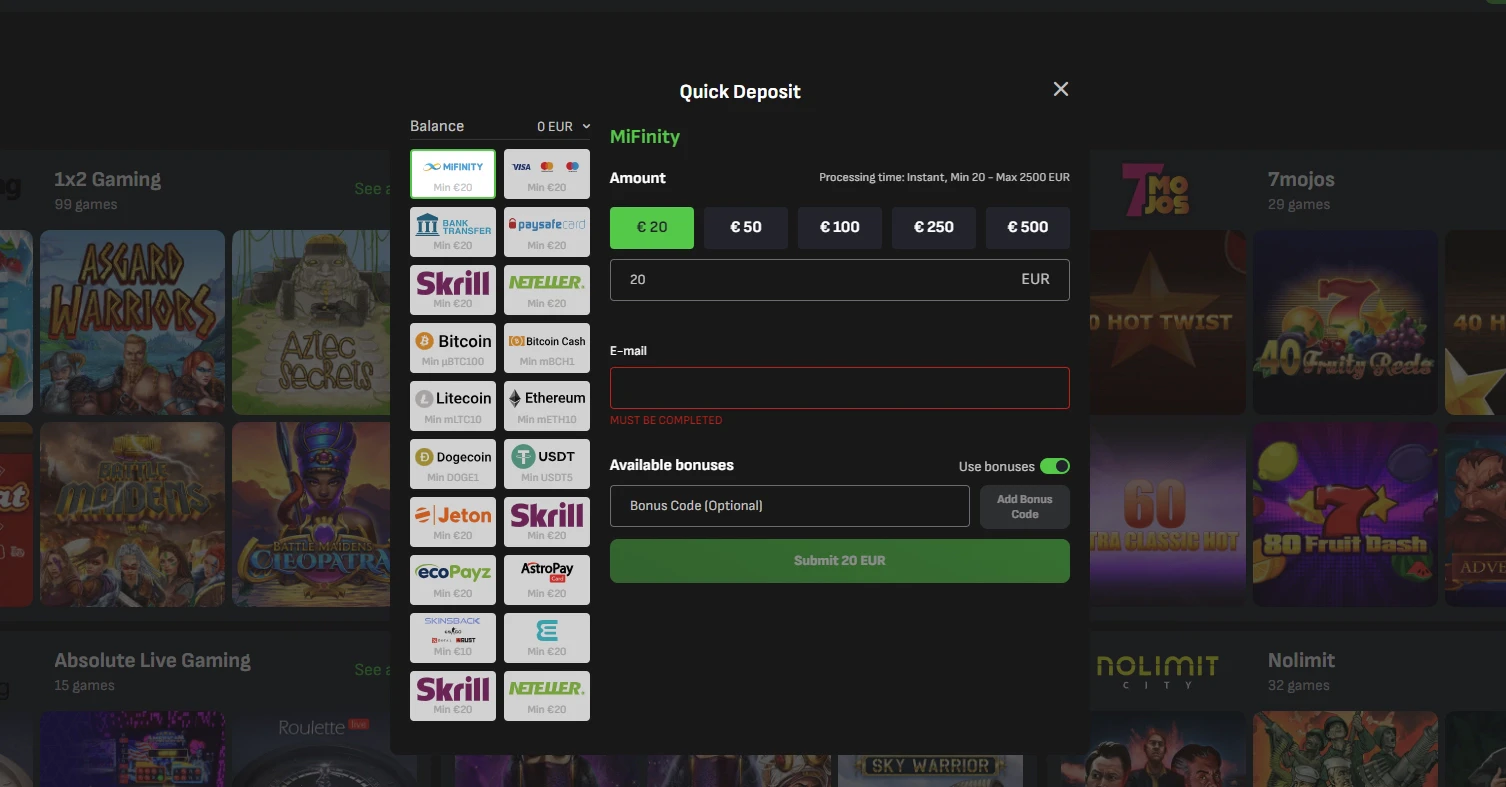Open the 40 Fruity Reels game
This screenshot has width=1506, height=787.
(x=1345, y=322)
